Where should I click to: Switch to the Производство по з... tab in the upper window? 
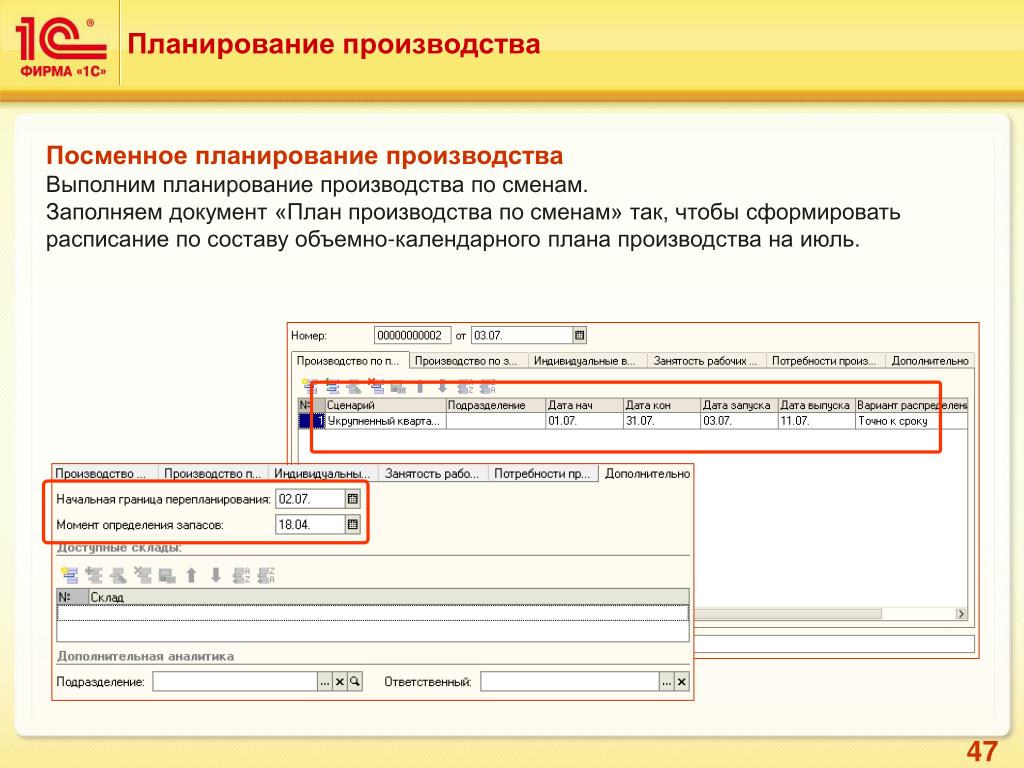tap(468, 360)
